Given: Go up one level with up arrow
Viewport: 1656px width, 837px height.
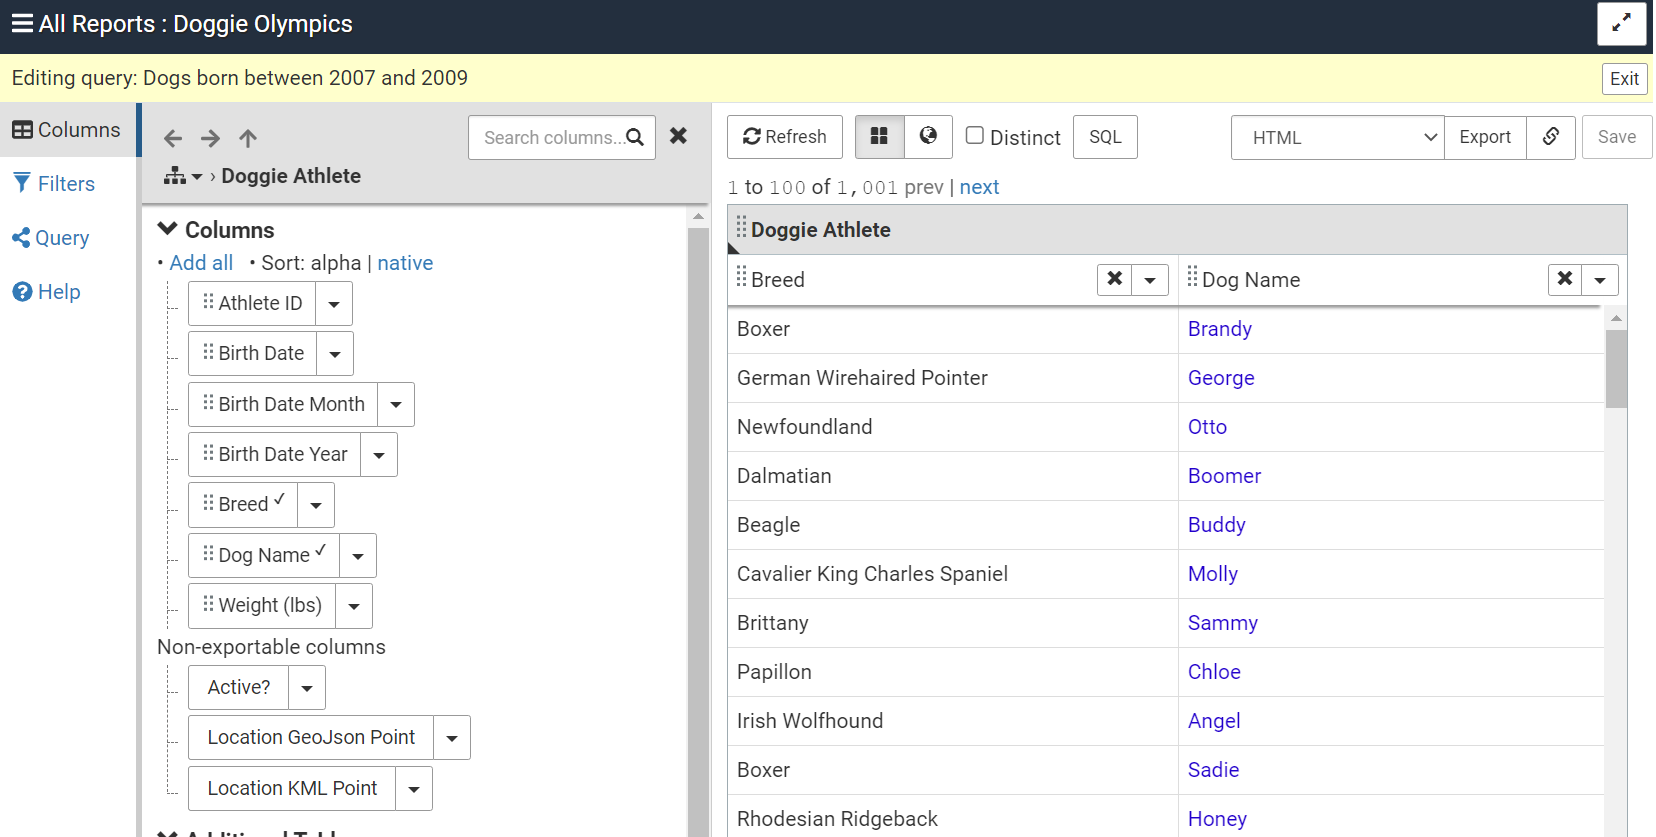Looking at the screenshot, I should [248, 138].
